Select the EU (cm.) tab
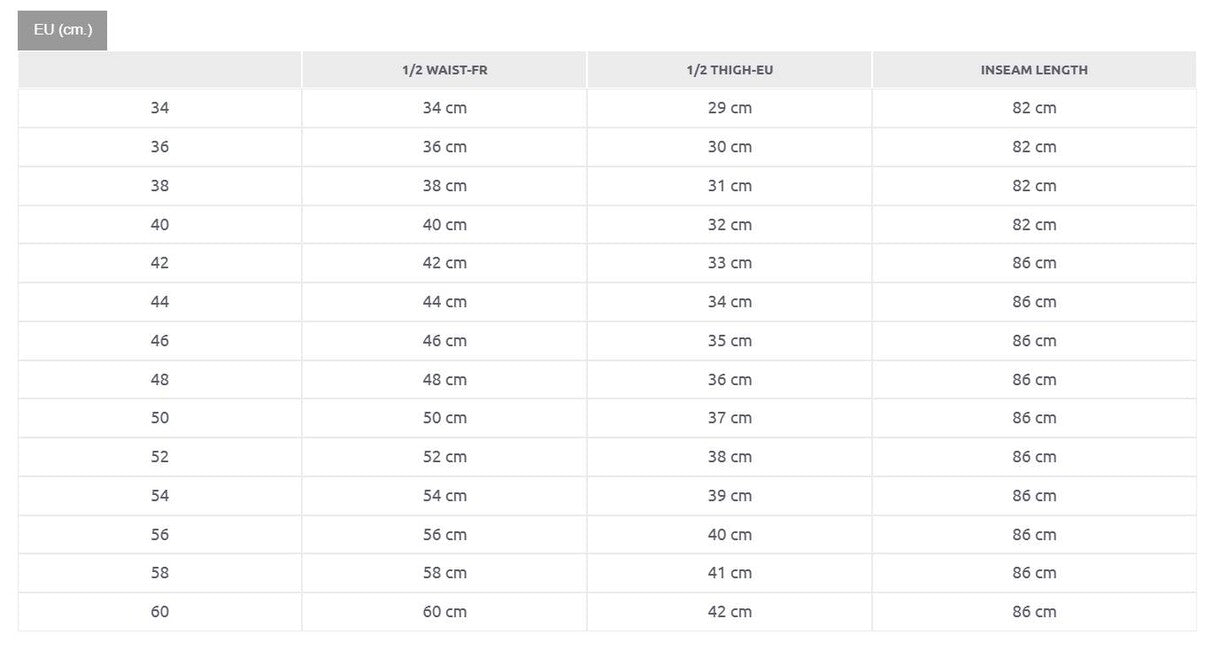 tap(62, 30)
